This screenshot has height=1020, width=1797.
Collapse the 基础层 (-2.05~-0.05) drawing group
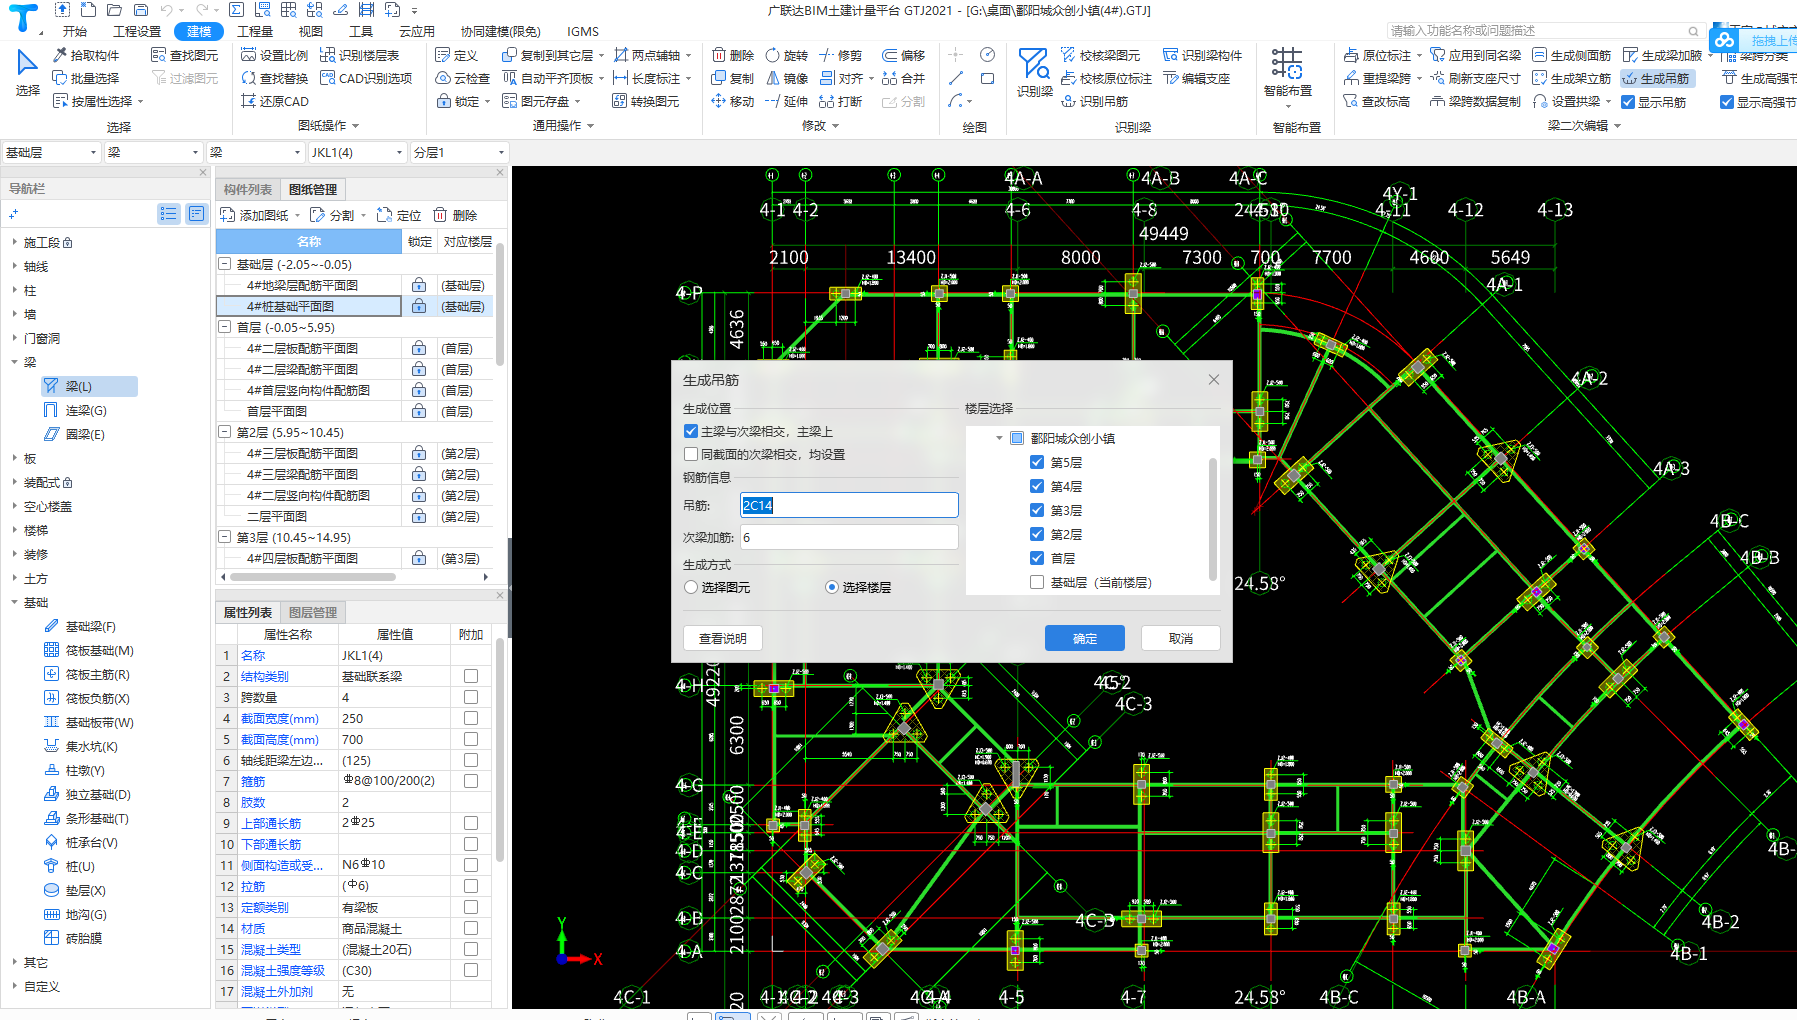(x=225, y=264)
